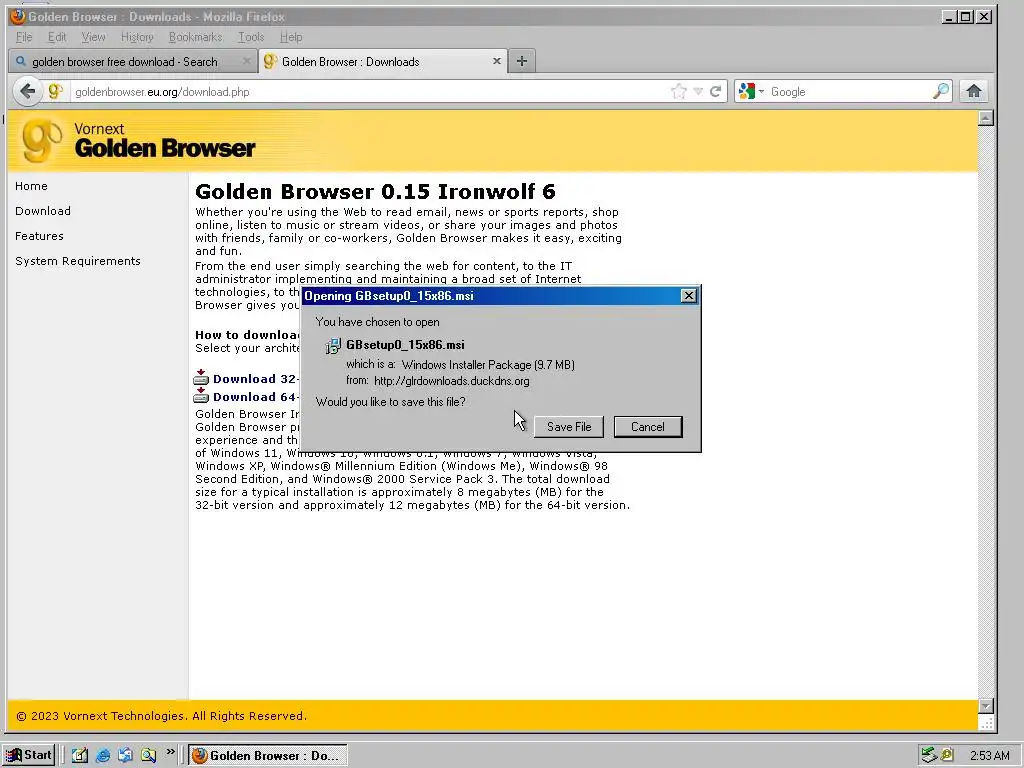
Task: Open the Tools menu
Action: coord(251,37)
